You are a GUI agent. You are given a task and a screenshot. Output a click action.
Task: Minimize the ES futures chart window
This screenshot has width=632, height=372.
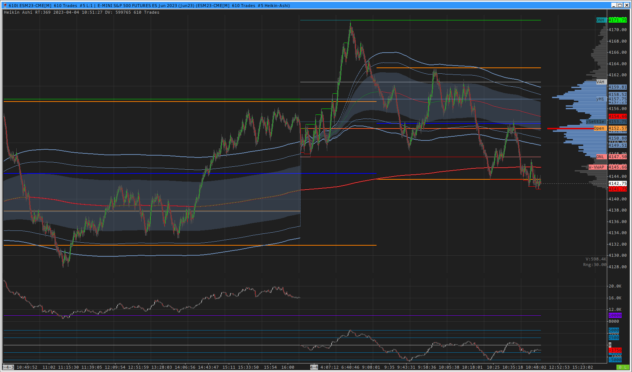point(613,5)
